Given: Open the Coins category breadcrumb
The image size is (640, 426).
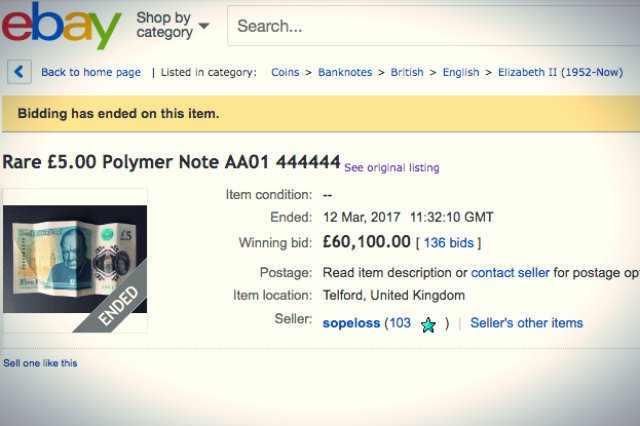Looking at the screenshot, I should click(287, 72).
